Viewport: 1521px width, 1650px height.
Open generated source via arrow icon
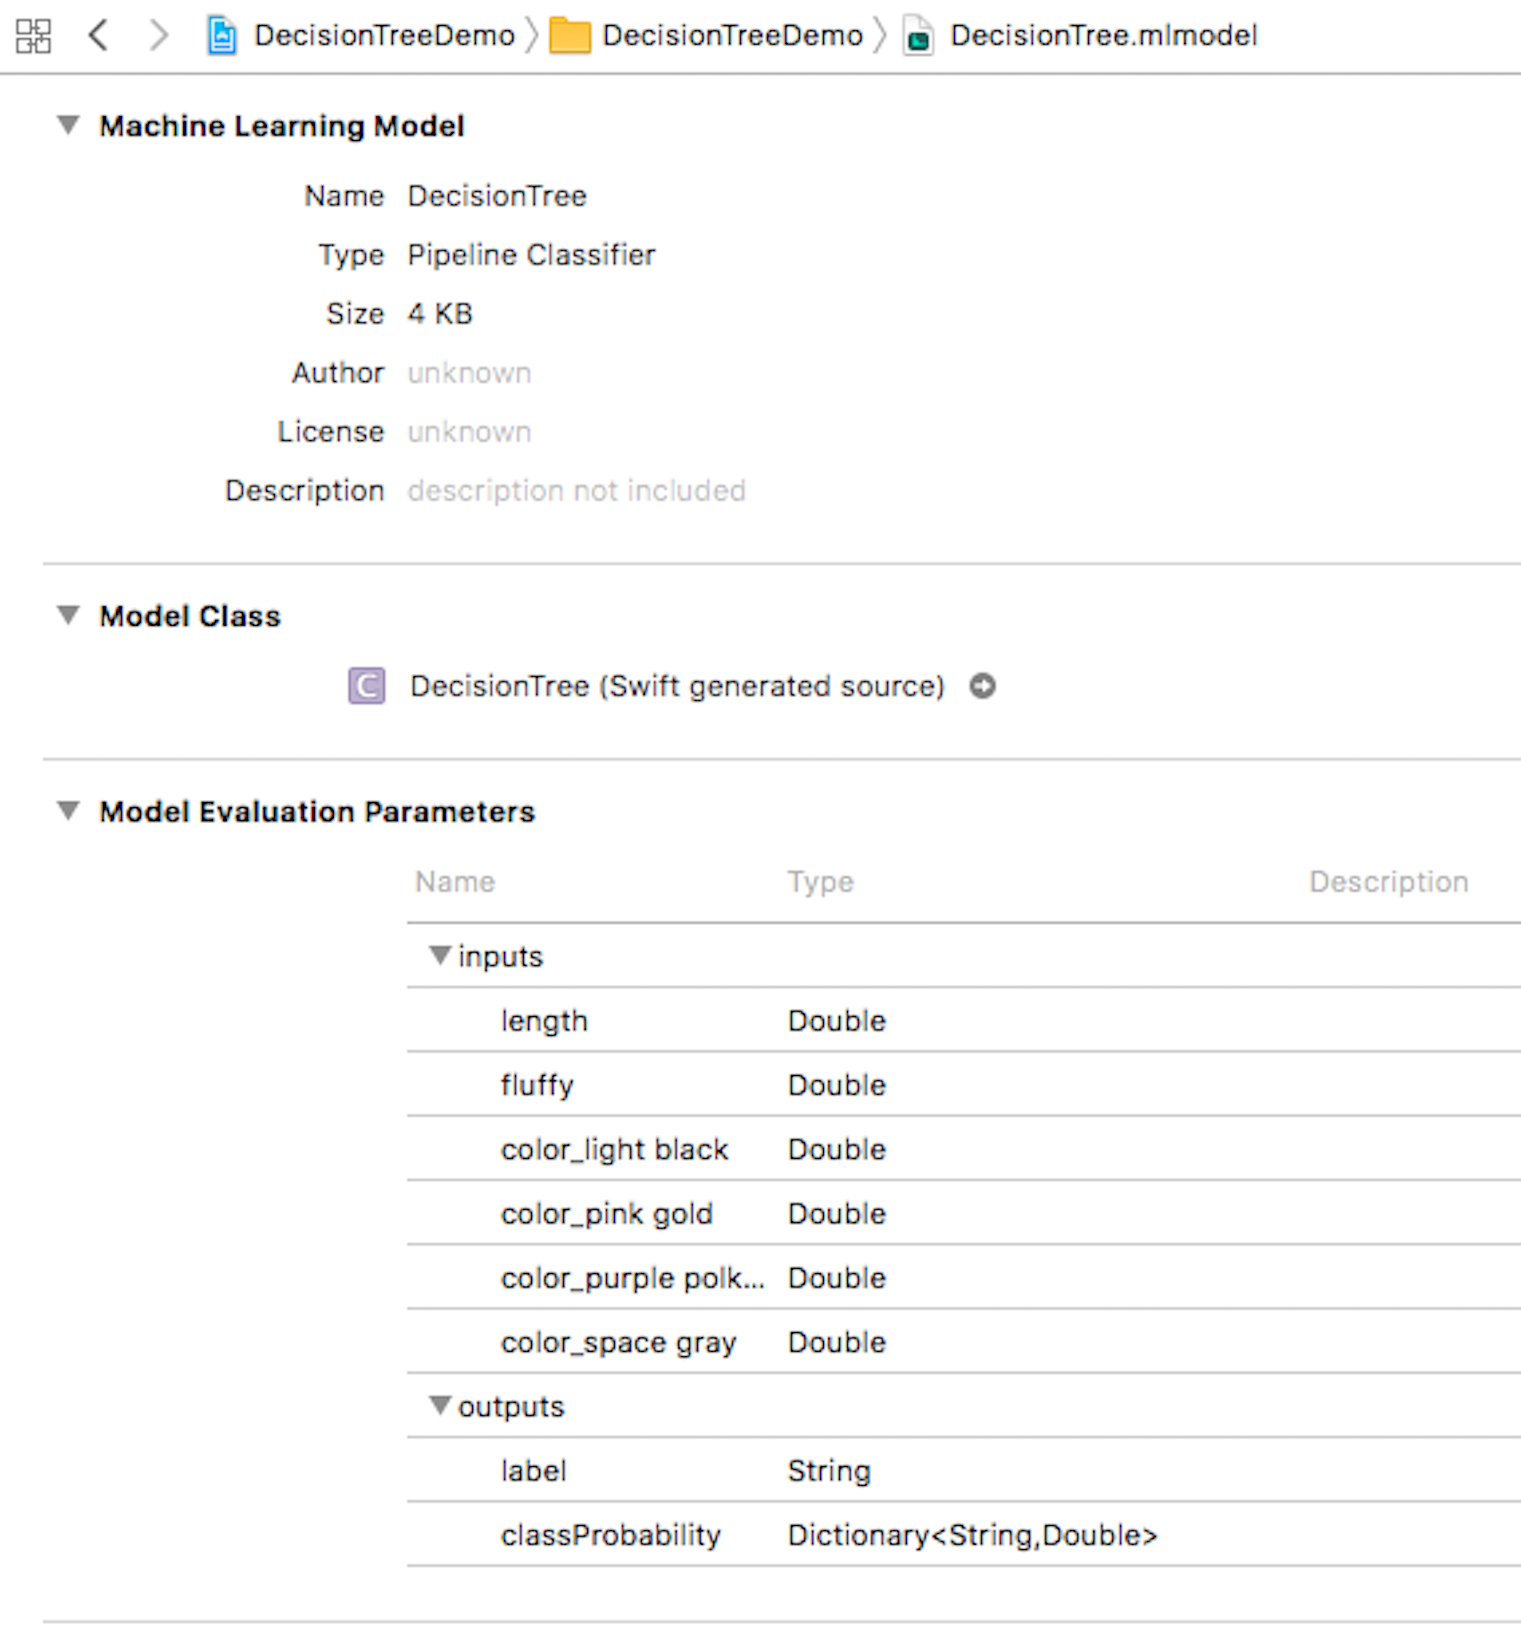coord(983,686)
